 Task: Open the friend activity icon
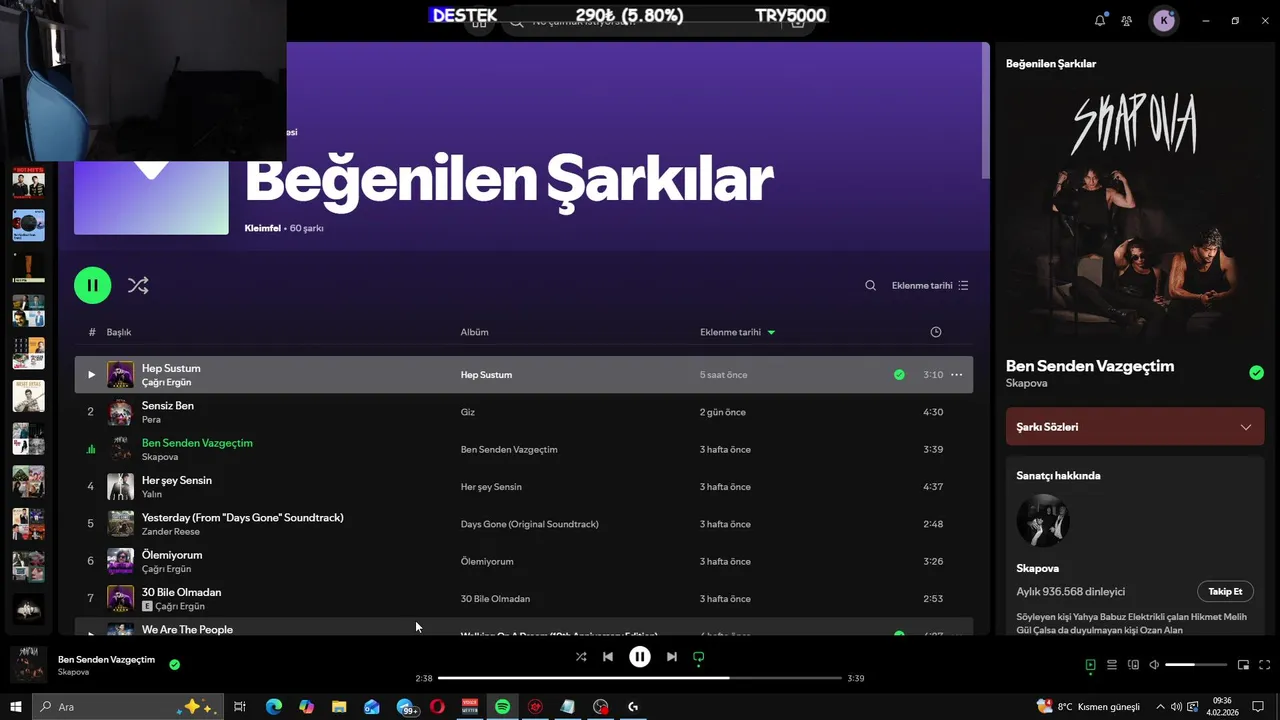tap(1127, 20)
